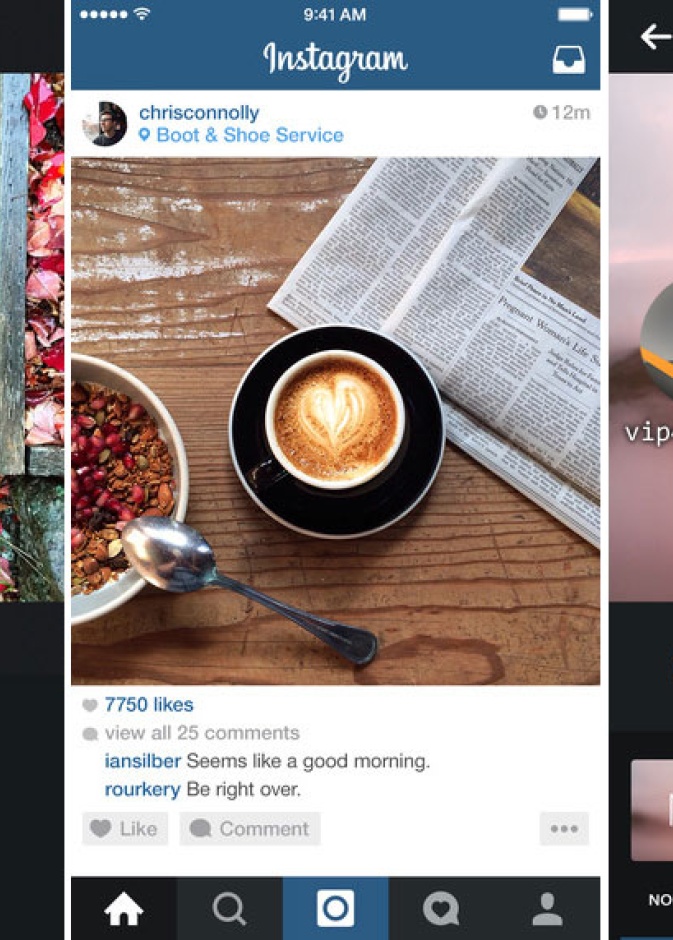673x940 pixels.
Task: Open the Activity heart bubble tab
Action: [x=441, y=908]
